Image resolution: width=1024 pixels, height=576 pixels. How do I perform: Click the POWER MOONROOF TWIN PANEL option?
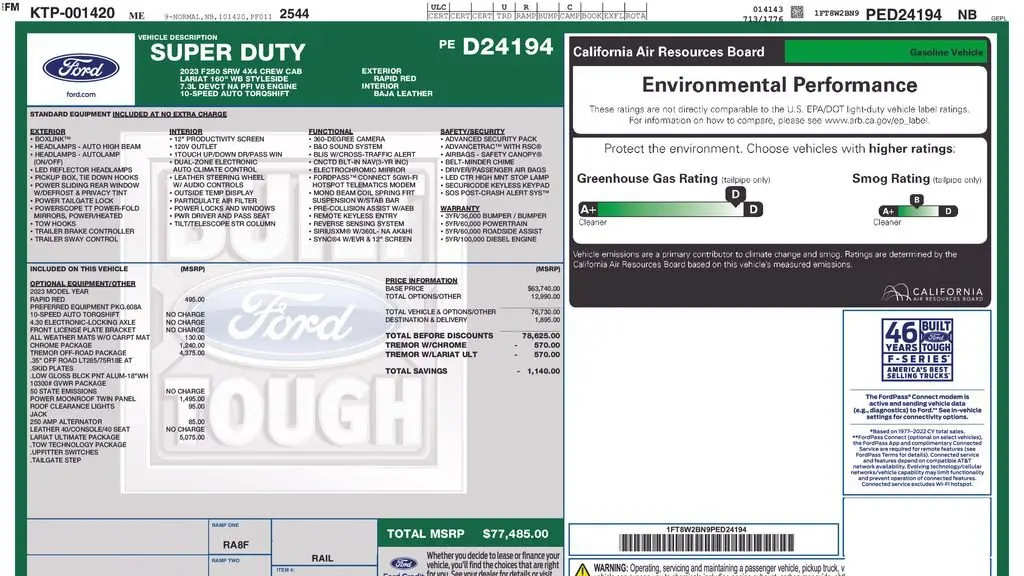pos(83,399)
